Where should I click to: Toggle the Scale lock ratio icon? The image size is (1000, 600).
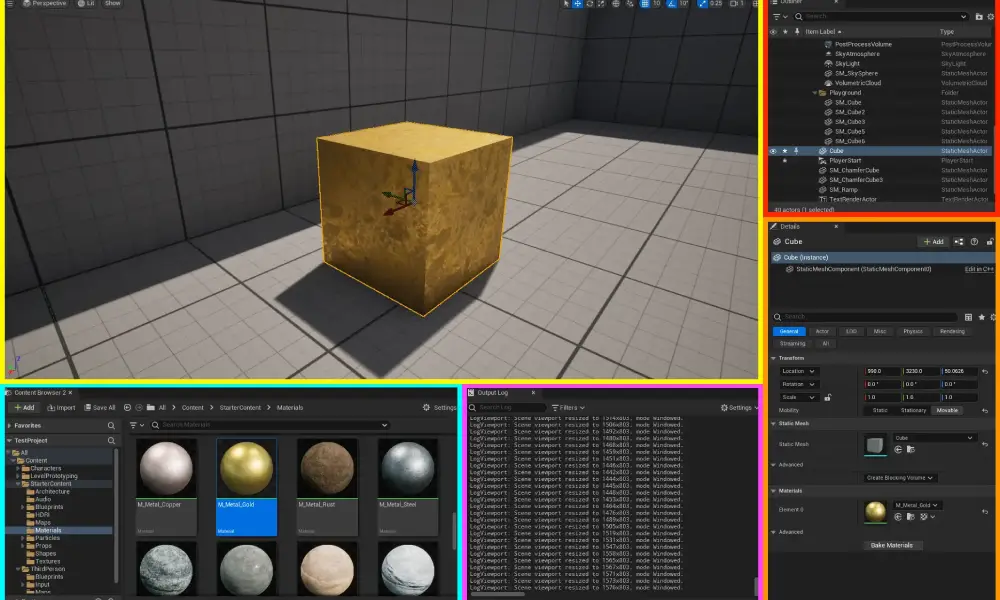pyautogui.click(x=828, y=397)
